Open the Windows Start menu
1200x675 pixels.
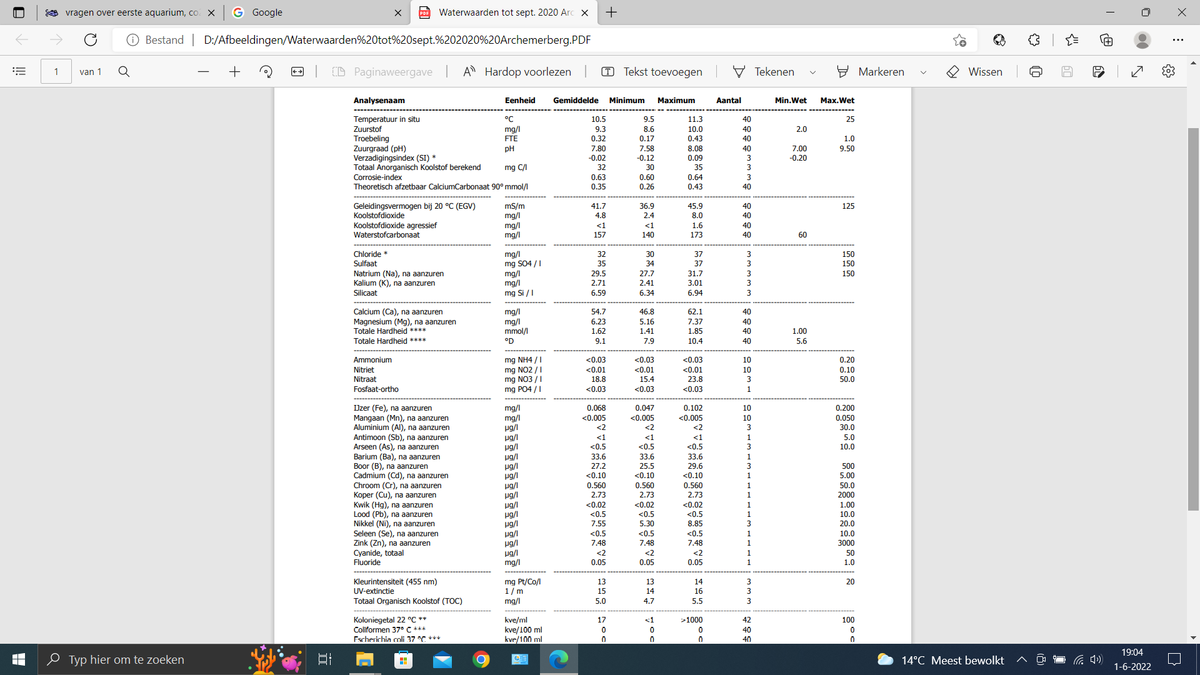(20, 659)
